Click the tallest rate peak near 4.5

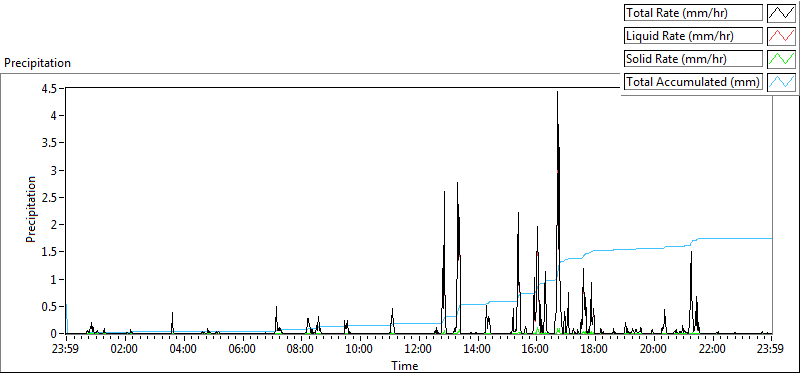click(557, 93)
